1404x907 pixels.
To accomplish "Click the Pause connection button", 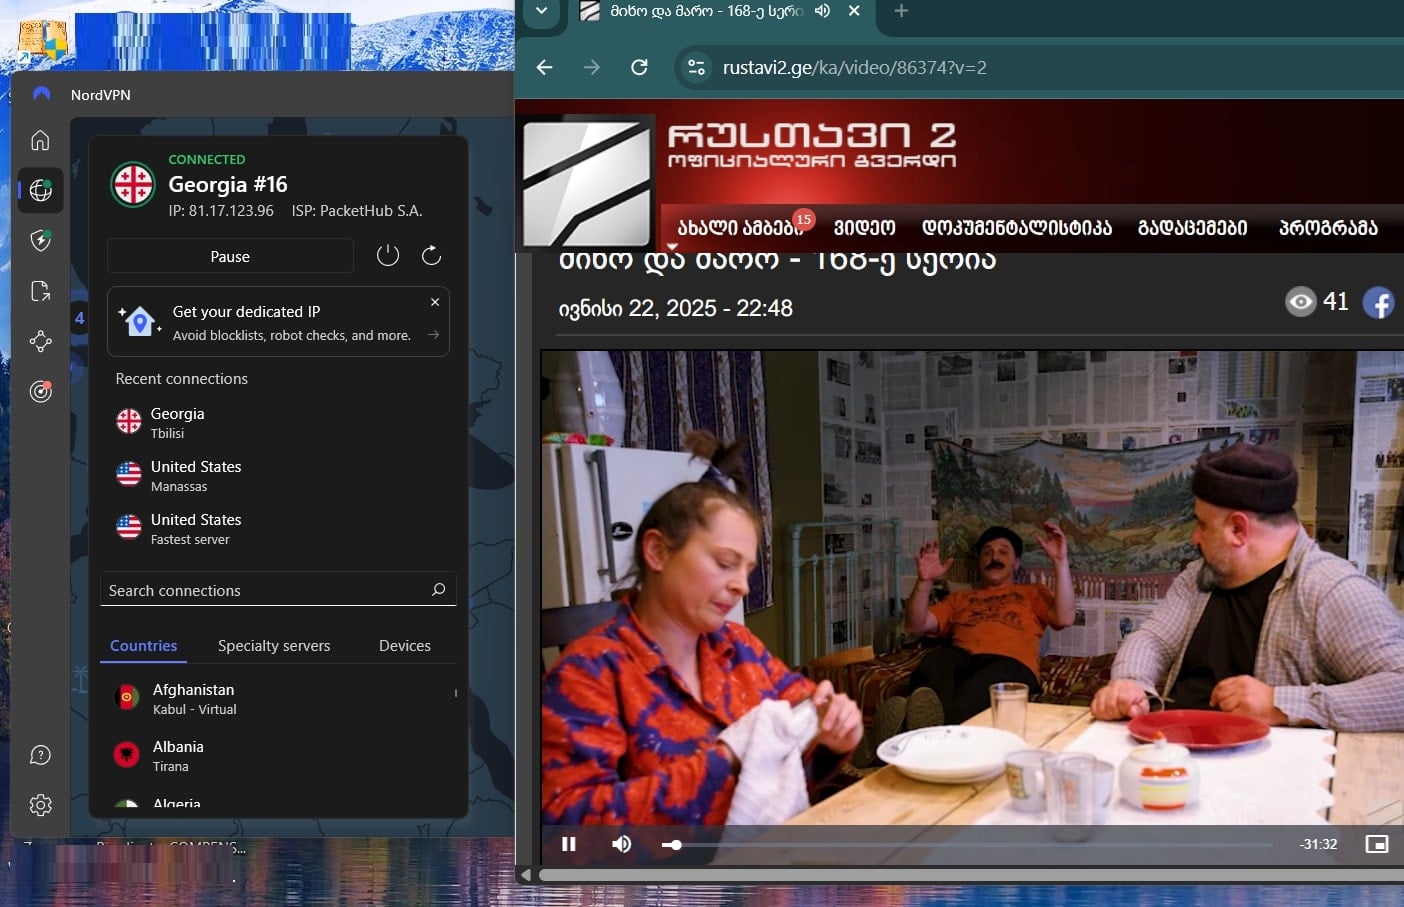I will pyautogui.click(x=230, y=256).
